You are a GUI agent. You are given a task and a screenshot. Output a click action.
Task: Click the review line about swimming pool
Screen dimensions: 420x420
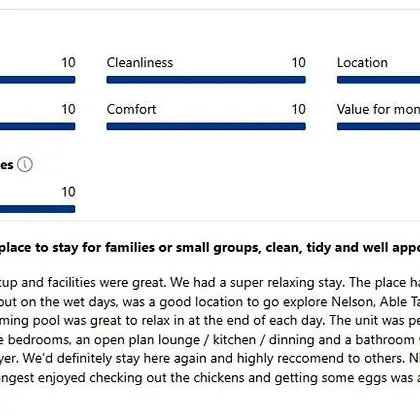point(210,321)
